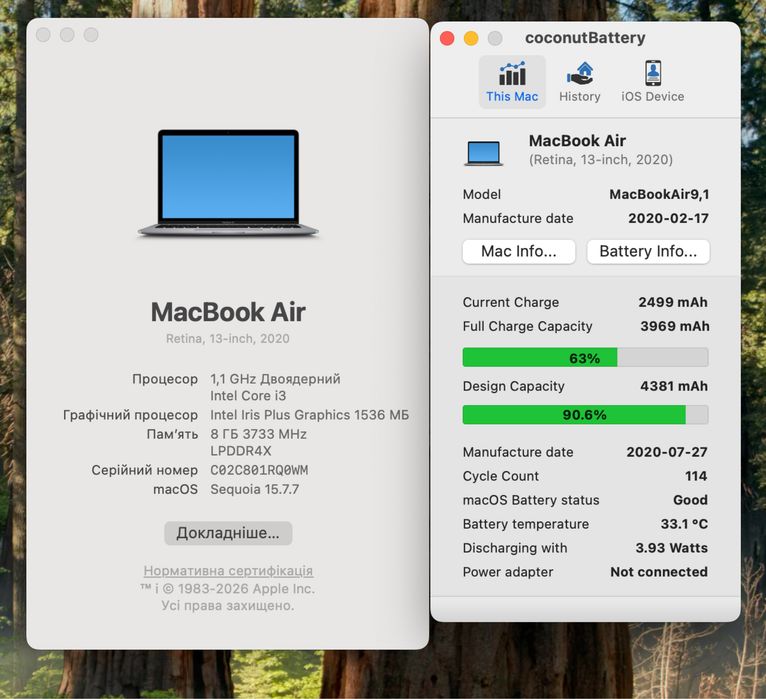Minimize the coconutBattery window
766x699 pixels.
coord(471,38)
